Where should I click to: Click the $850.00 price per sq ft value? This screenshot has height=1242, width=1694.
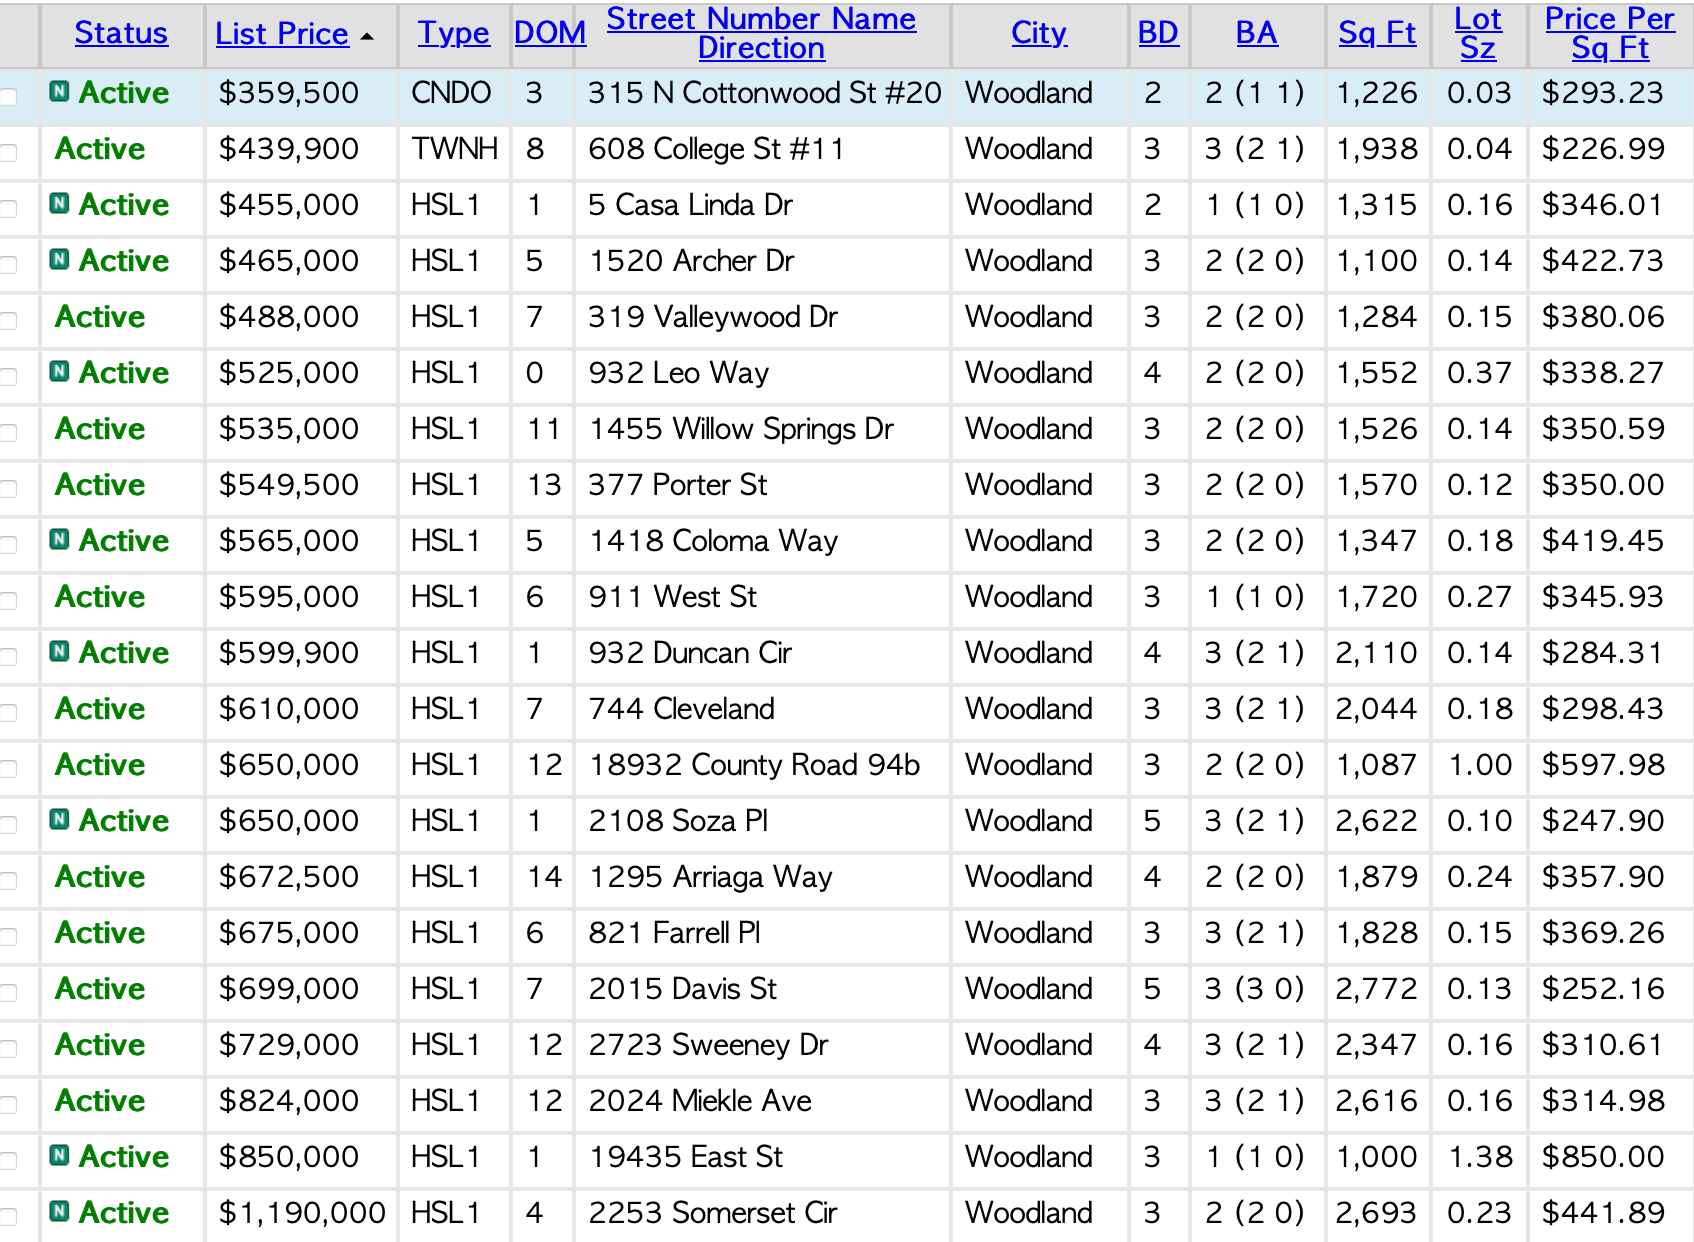[1603, 1157]
